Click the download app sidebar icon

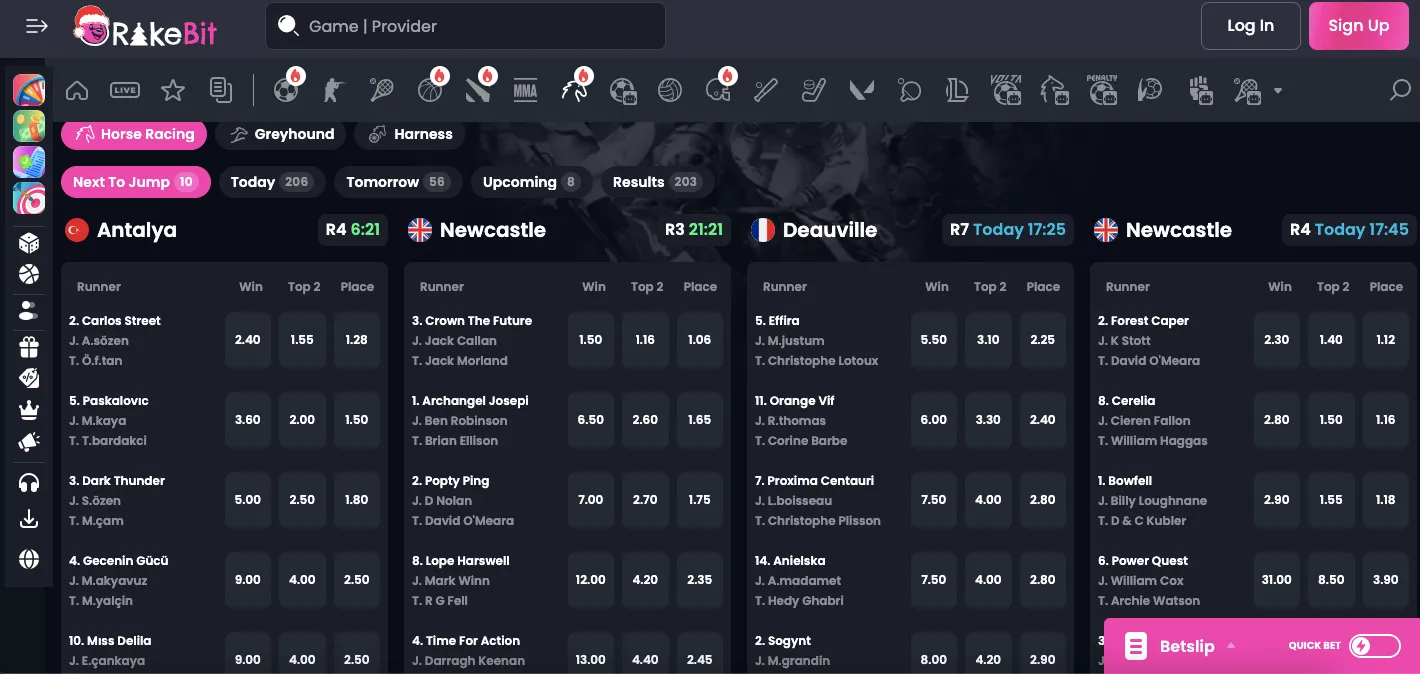[x=29, y=519]
